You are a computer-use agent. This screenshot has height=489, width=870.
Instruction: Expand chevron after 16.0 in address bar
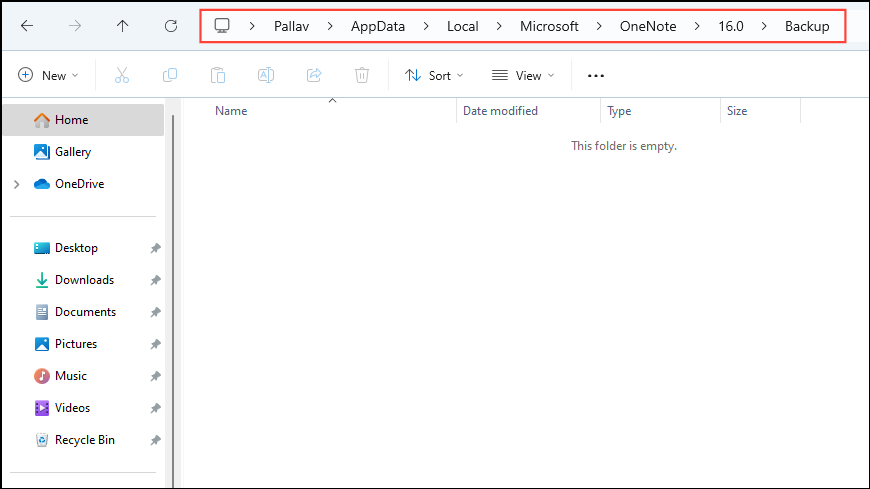pos(764,26)
